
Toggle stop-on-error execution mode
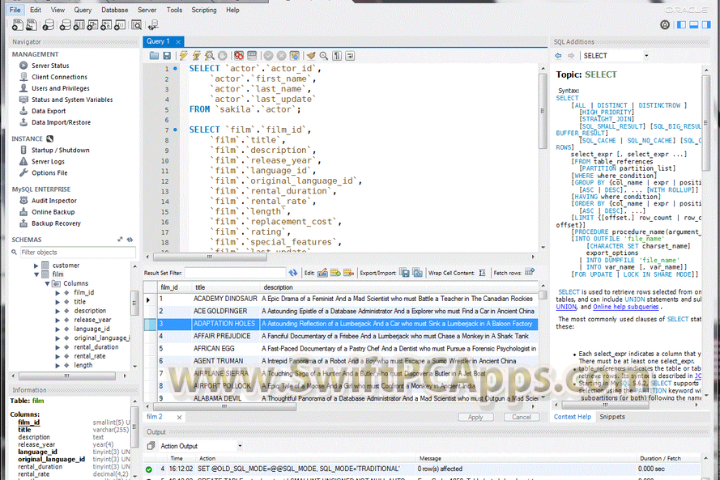click(239, 56)
